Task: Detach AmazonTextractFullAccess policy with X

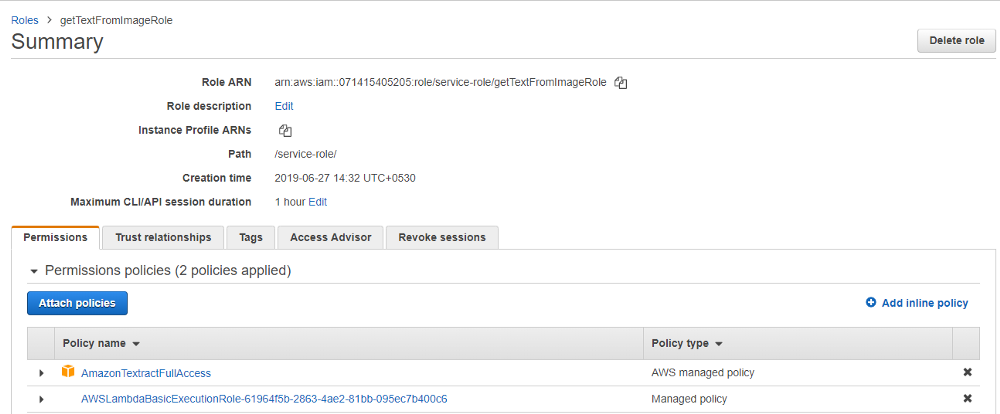Action: tap(967, 373)
